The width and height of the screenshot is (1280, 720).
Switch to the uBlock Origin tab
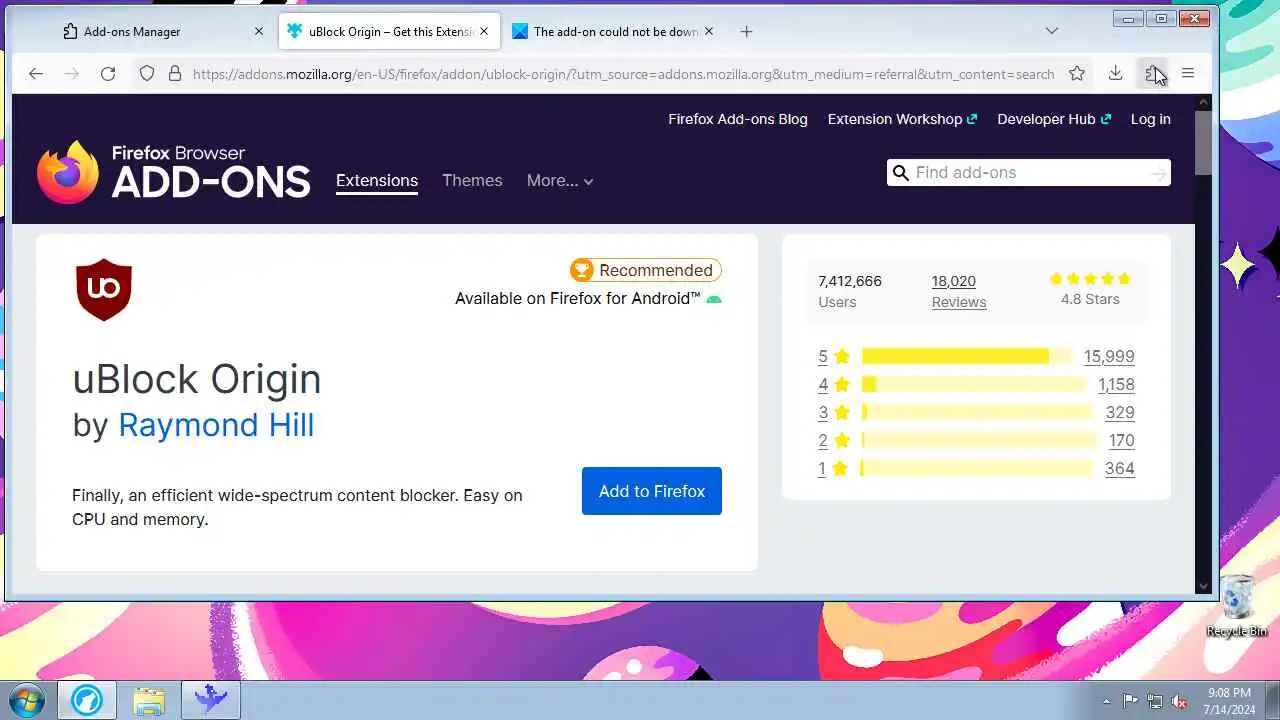389,31
